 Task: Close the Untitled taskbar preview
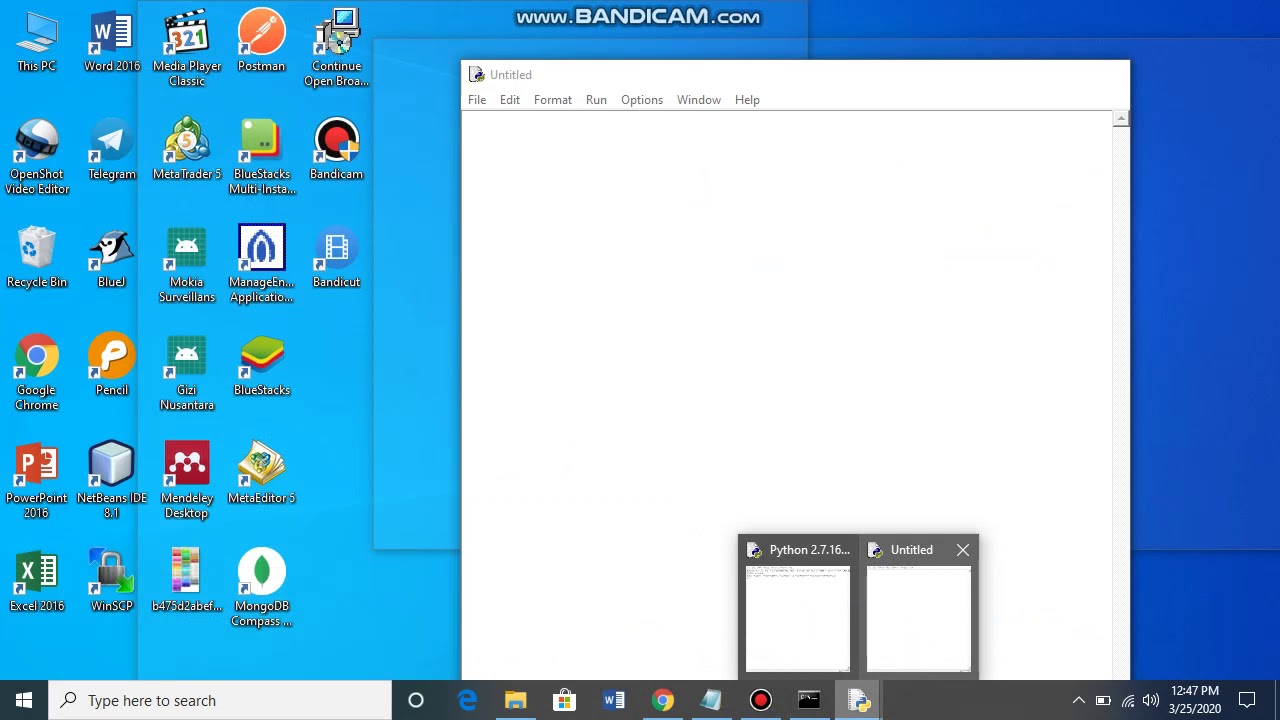[x=963, y=550]
